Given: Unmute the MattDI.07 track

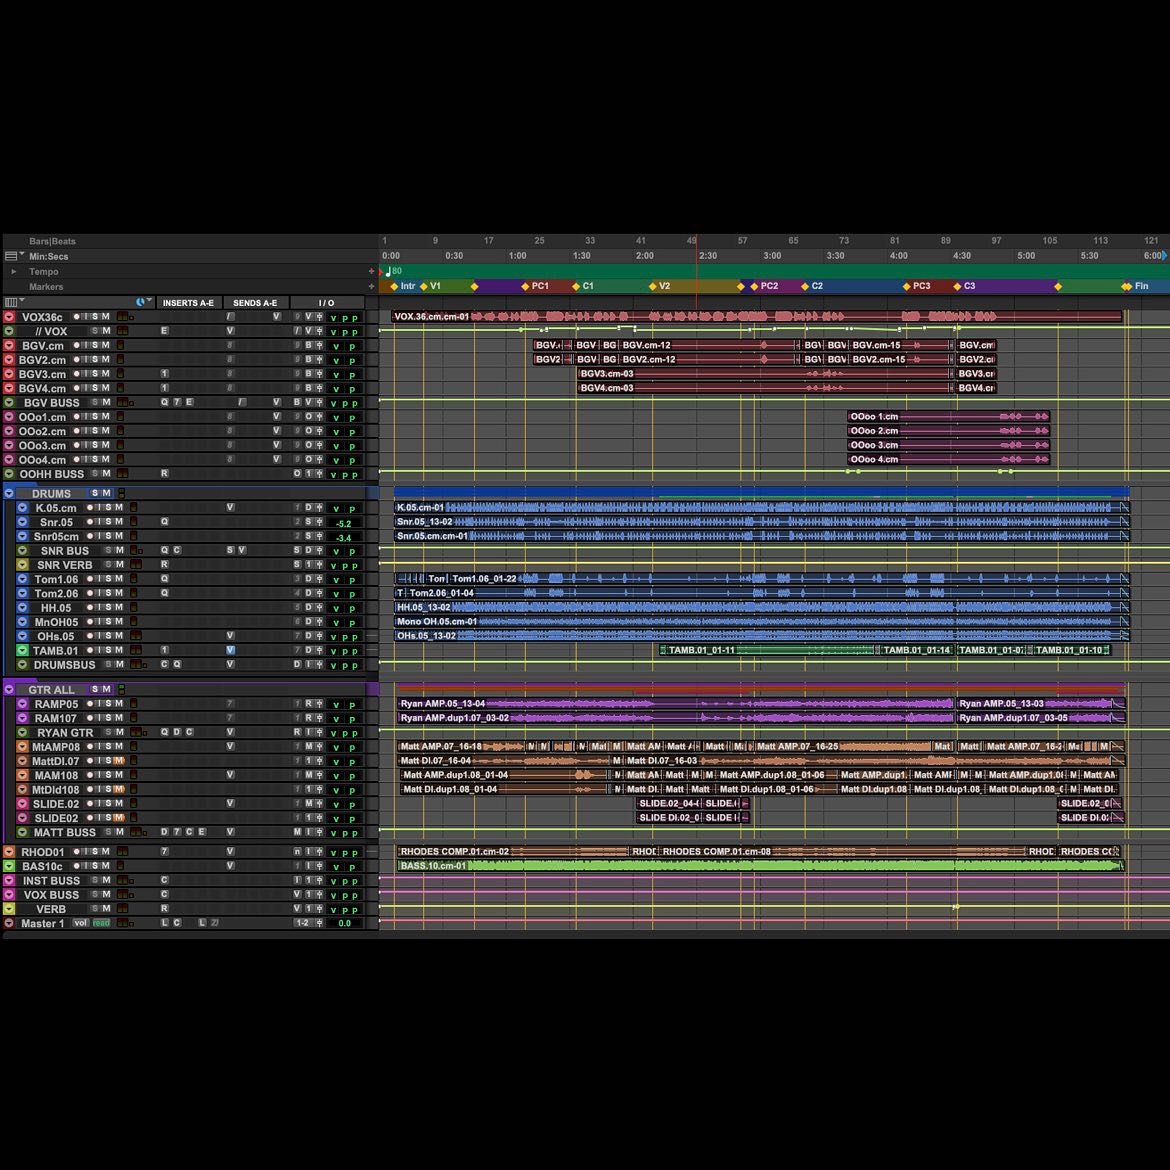Looking at the screenshot, I should 119,761.
